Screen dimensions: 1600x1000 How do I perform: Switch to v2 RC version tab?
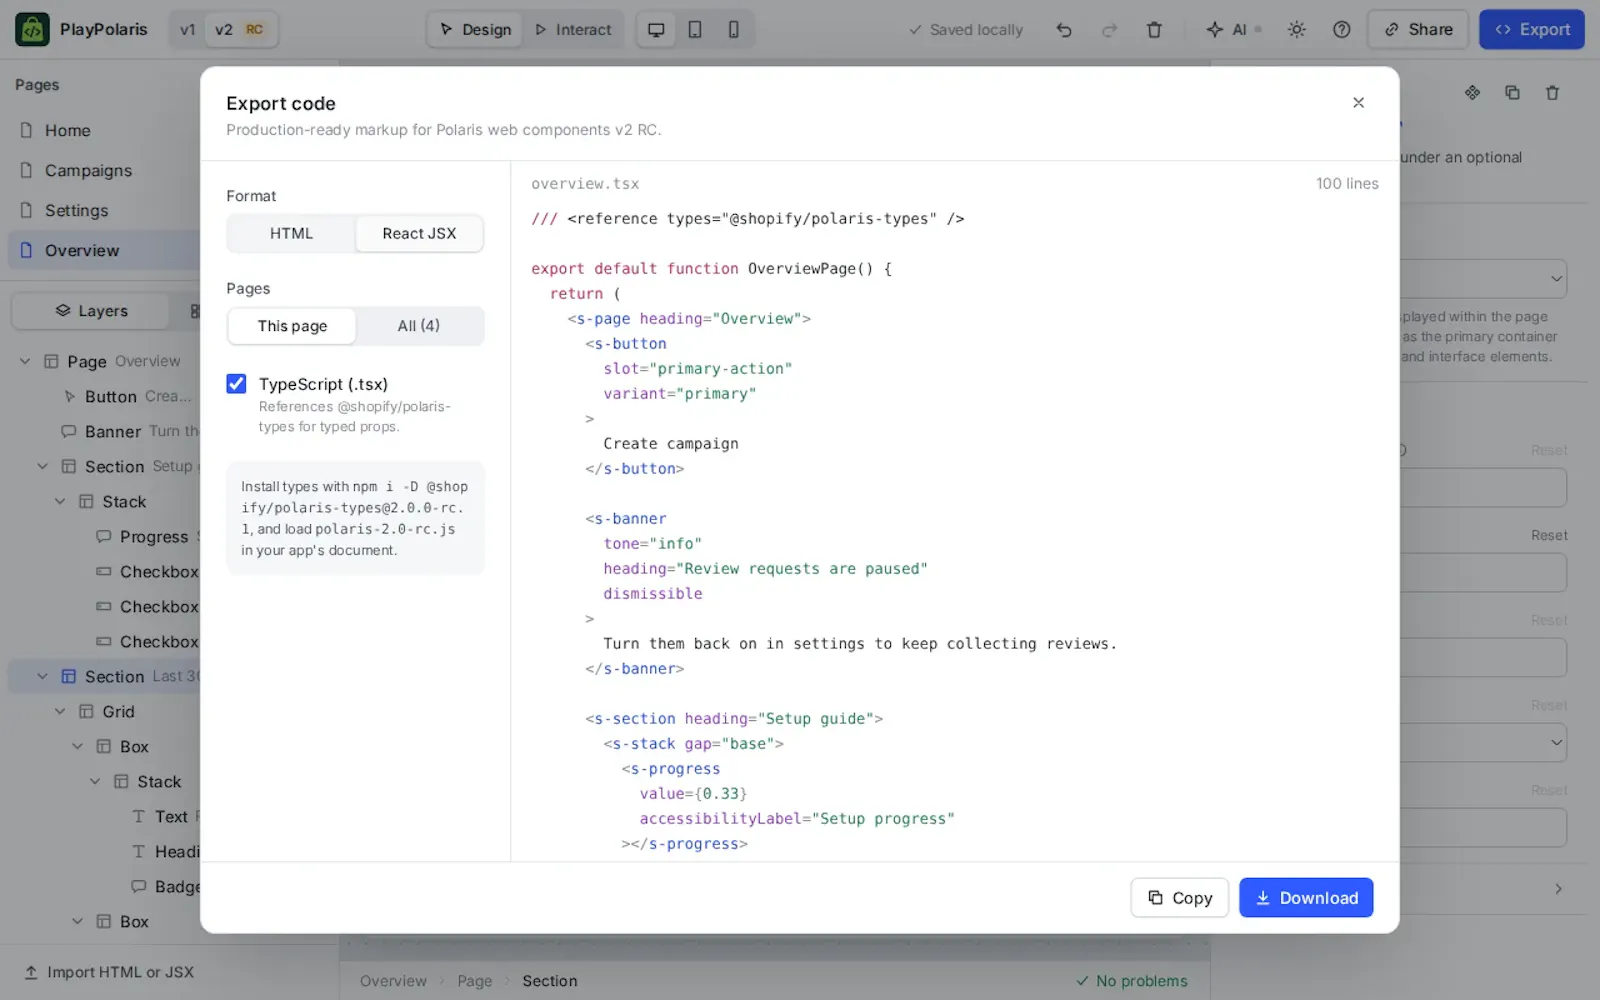click(x=239, y=30)
